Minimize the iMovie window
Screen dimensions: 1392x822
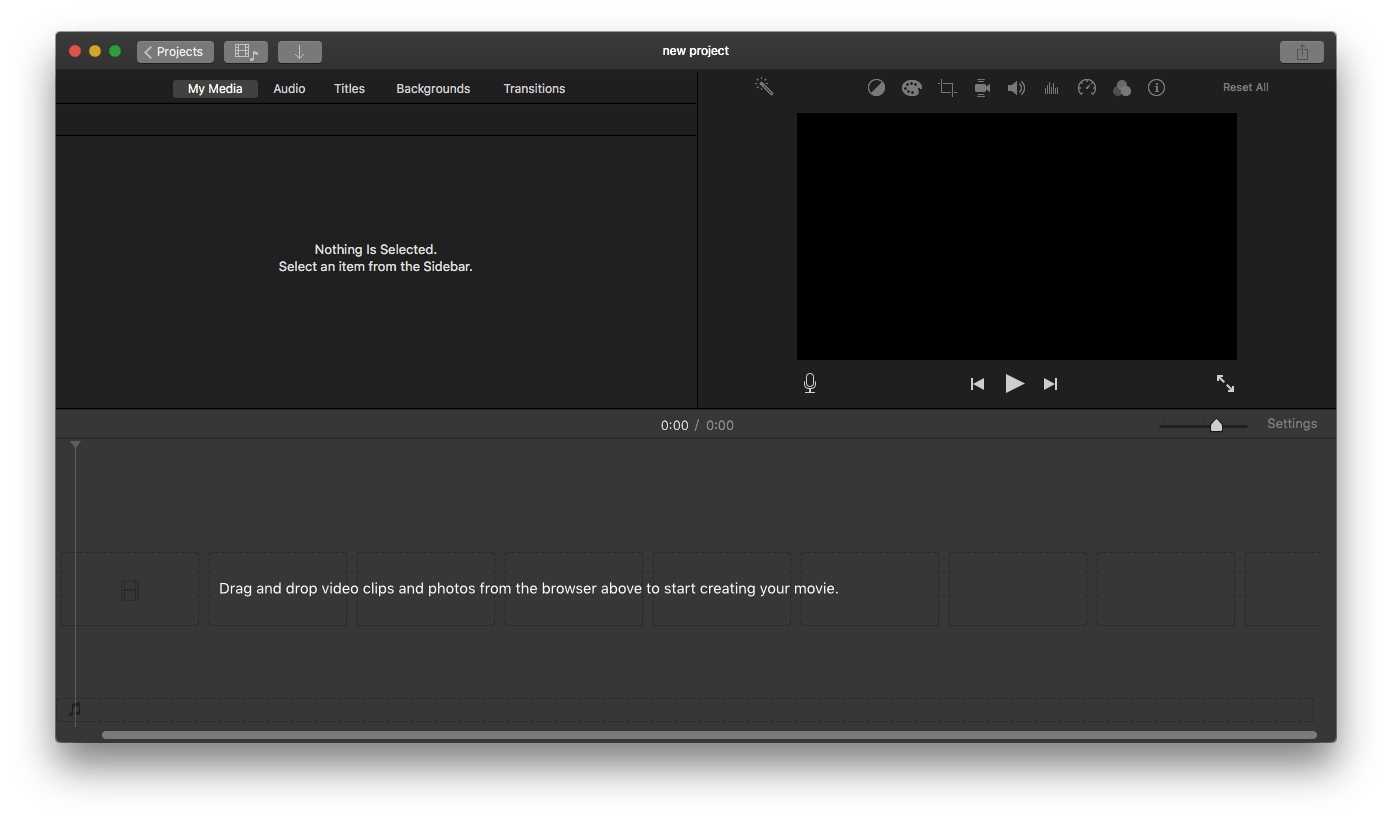(95, 51)
